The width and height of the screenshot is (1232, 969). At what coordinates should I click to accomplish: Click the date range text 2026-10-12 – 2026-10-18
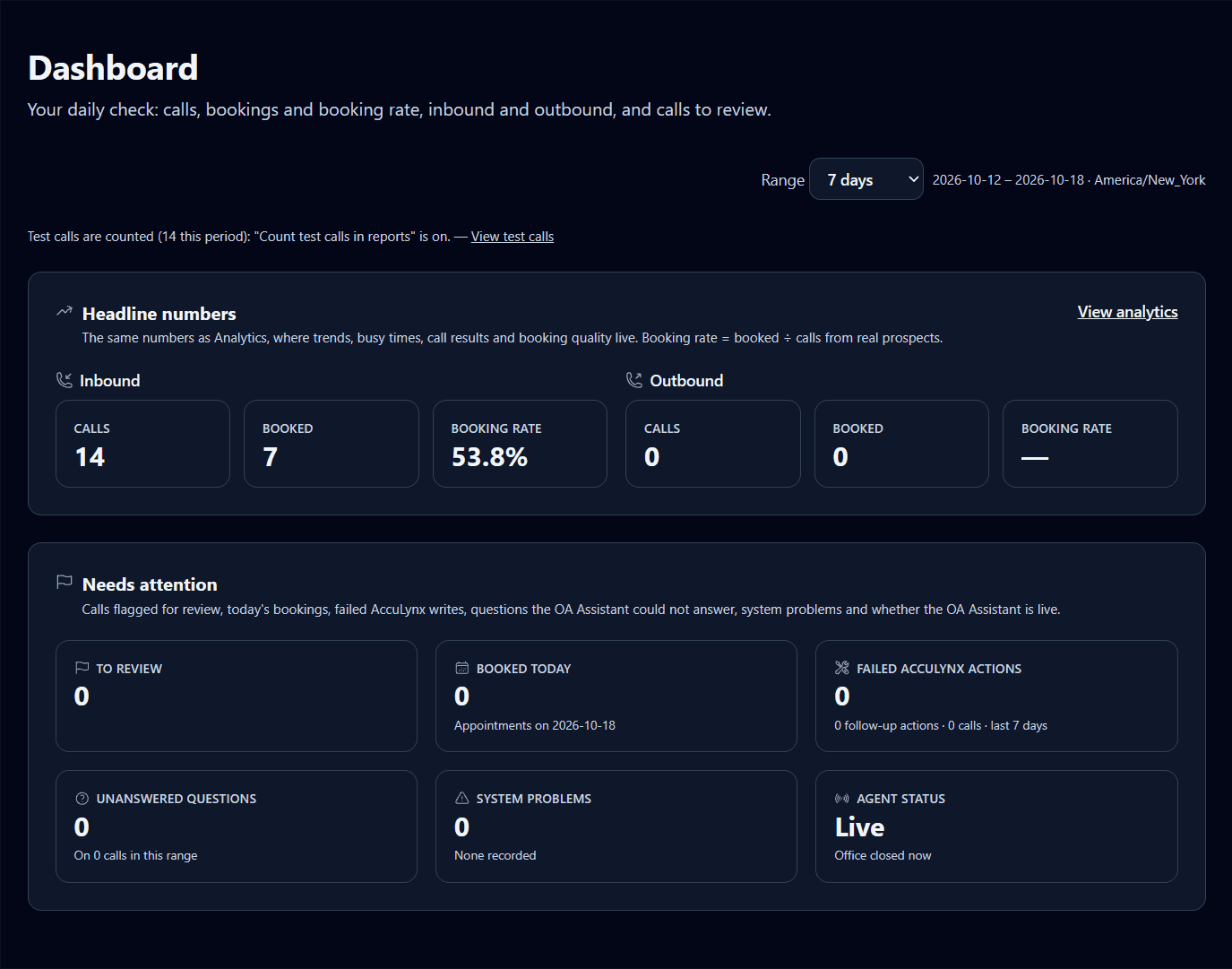click(1009, 180)
